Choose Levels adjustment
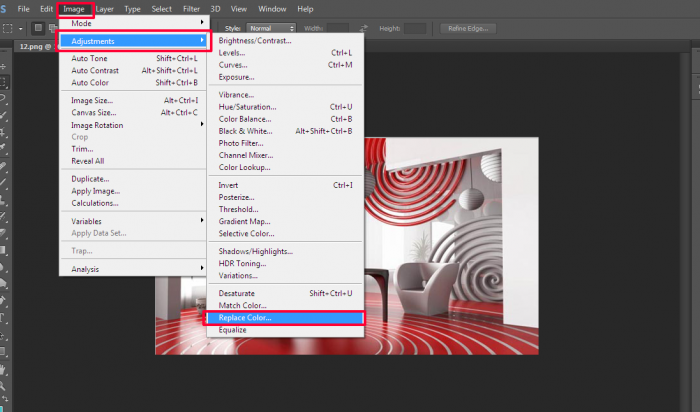The width and height of the screenshot is (700, 412). [x=285, y=53]
